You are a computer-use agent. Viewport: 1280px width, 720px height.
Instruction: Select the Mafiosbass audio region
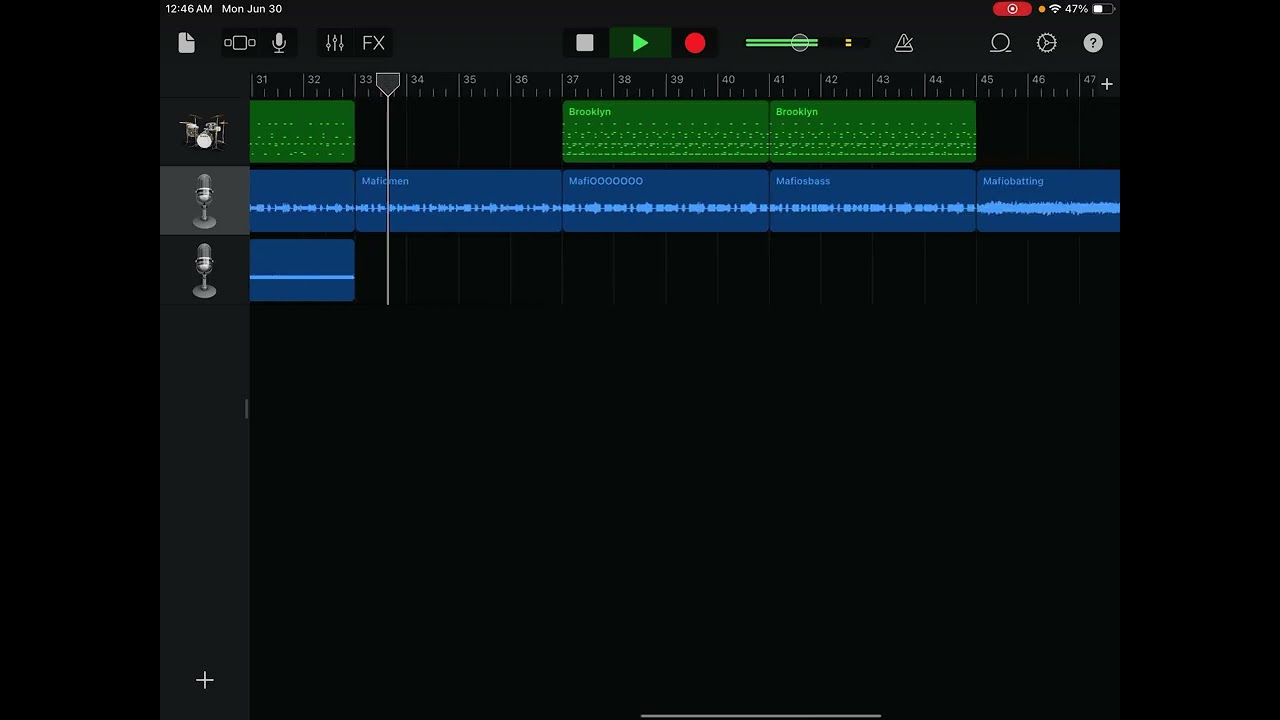click(x=873, y=201)
